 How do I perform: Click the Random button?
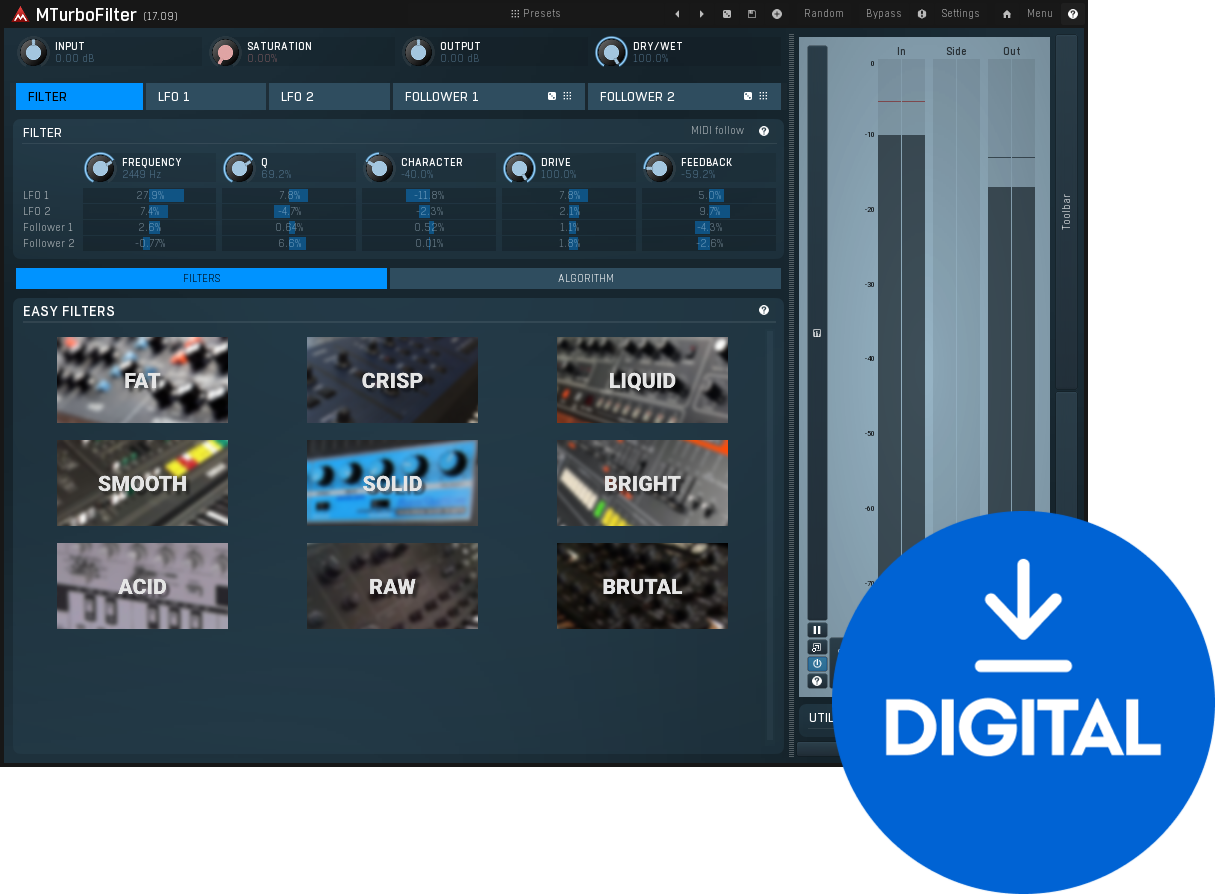pos(824,14)
